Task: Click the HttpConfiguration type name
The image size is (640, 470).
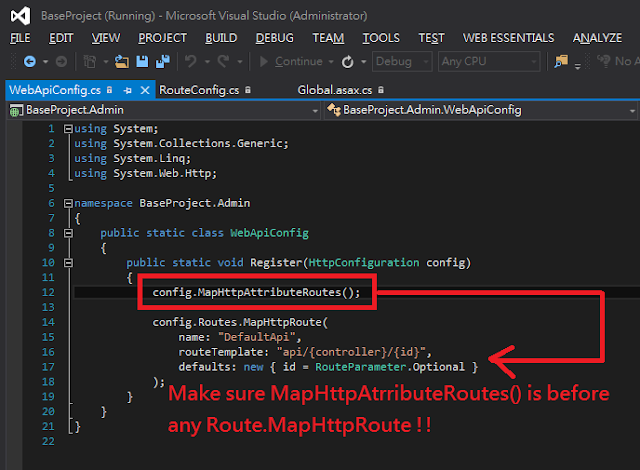Action: pyautogui.click(x=364, y=263)
